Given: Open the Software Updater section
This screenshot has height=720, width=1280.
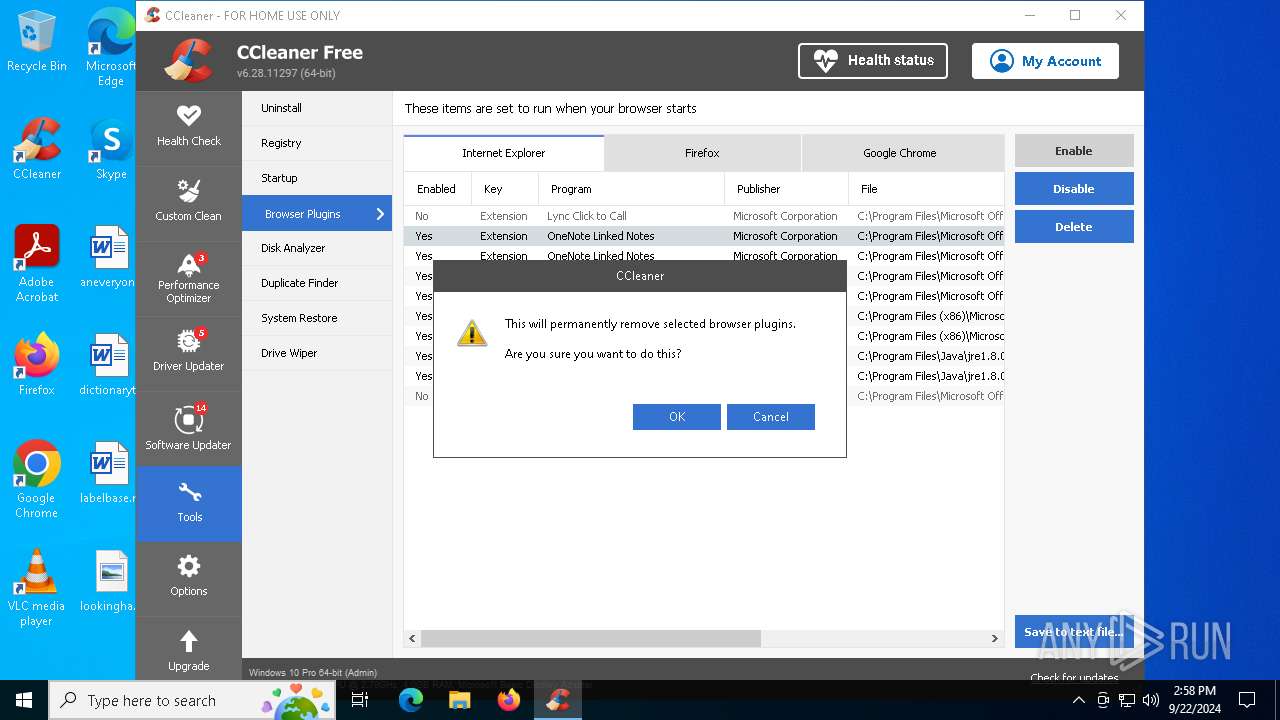Looking at the screenshot, I should (188, 428).
